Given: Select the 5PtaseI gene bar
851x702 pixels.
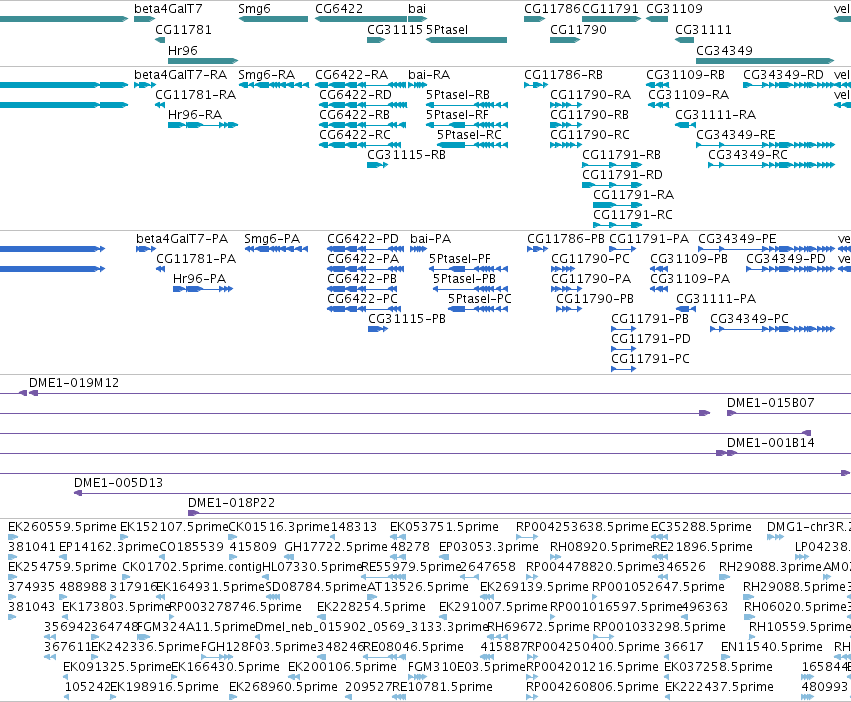Looking at the screenshot, I should [466, 40].
